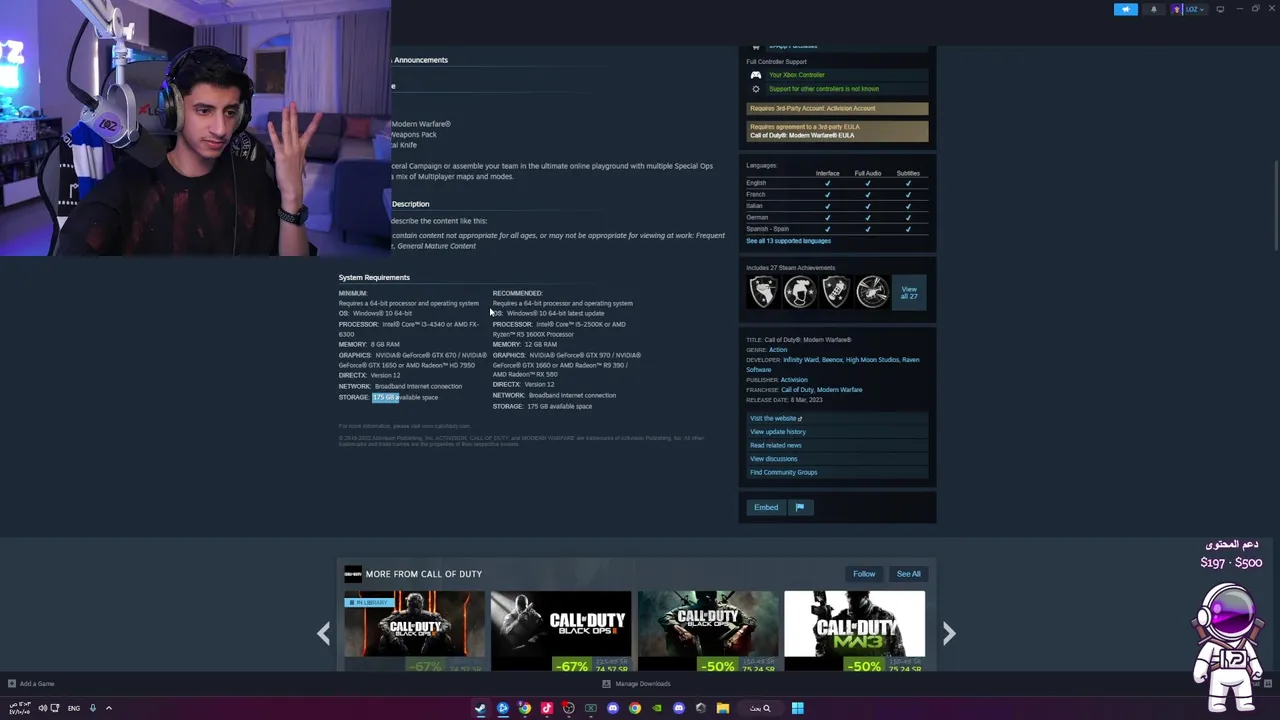Click the Embed button

[766, 507]
